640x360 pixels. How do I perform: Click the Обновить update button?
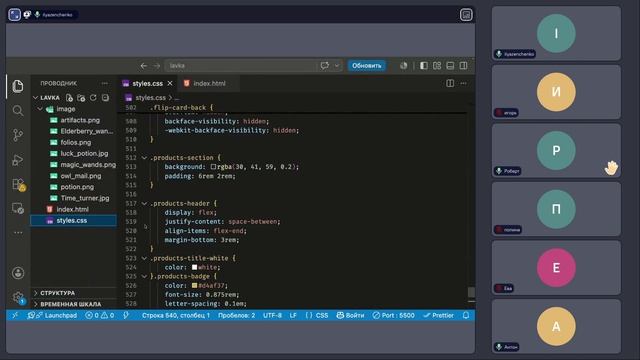(x=367, y=65)
